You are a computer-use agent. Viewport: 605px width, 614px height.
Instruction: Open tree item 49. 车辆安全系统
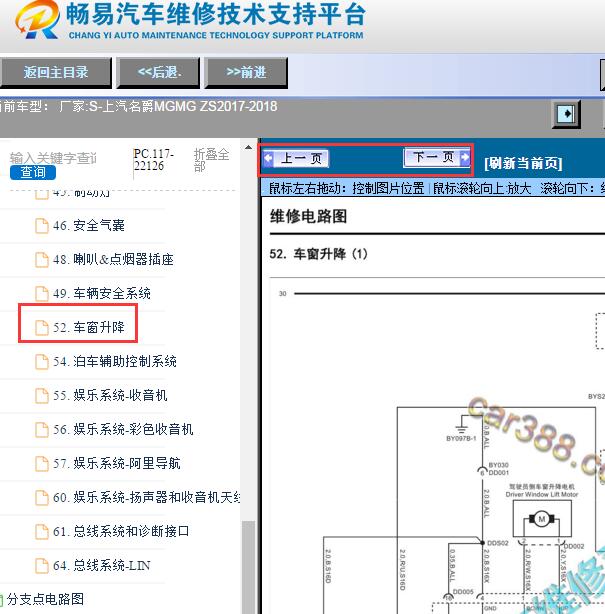tap(102, 293)
